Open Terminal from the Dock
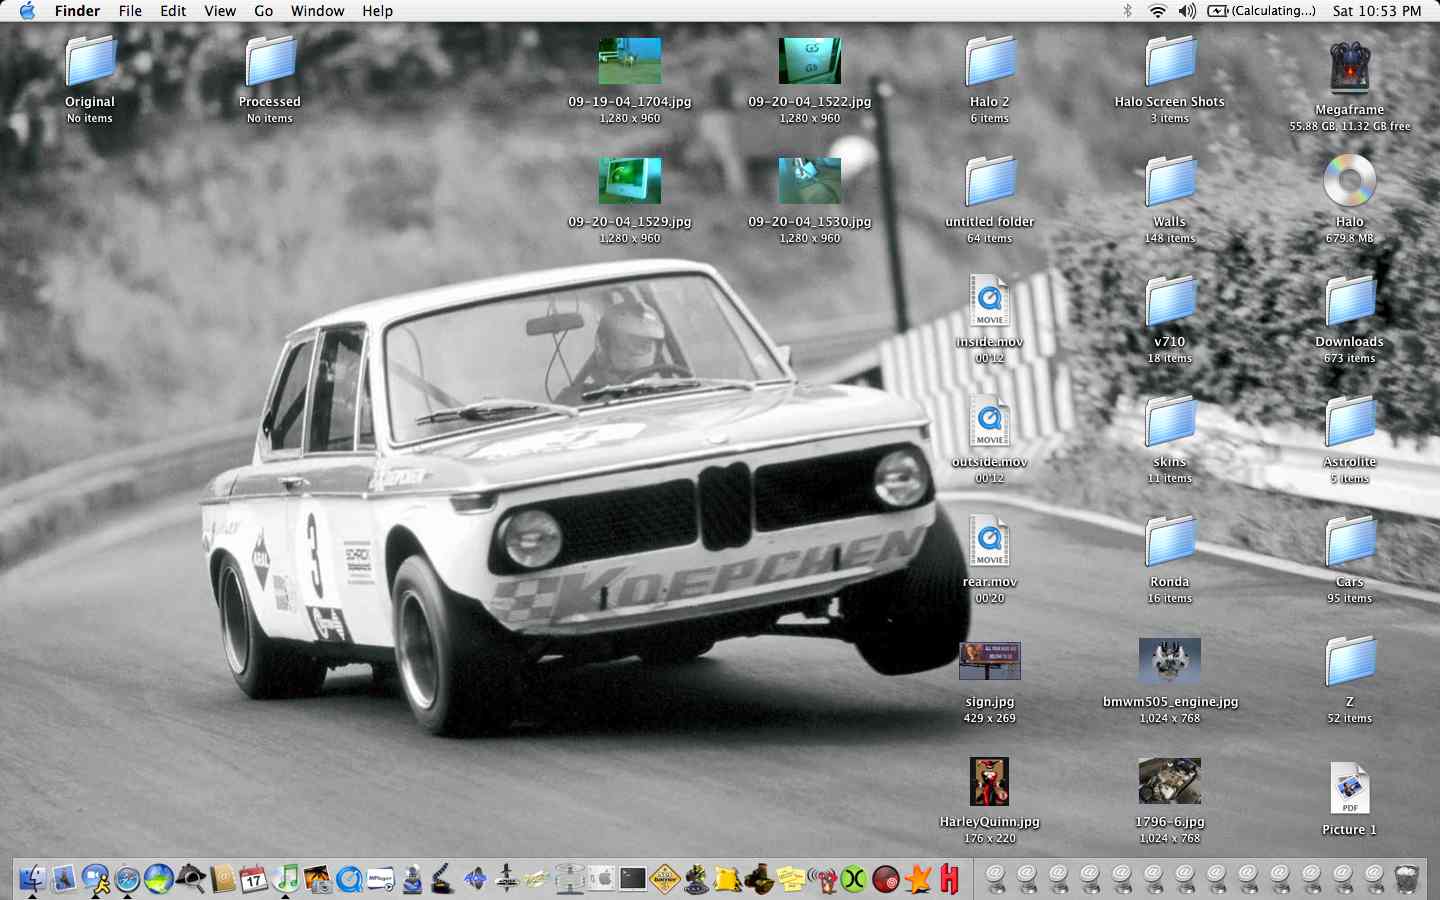The height and width of the screenshot is (900, 1440). coord(633,879)
